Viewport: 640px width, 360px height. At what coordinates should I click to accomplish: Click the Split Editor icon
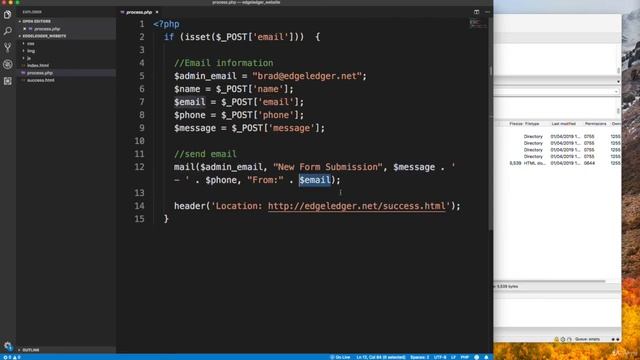click(476, 12)
